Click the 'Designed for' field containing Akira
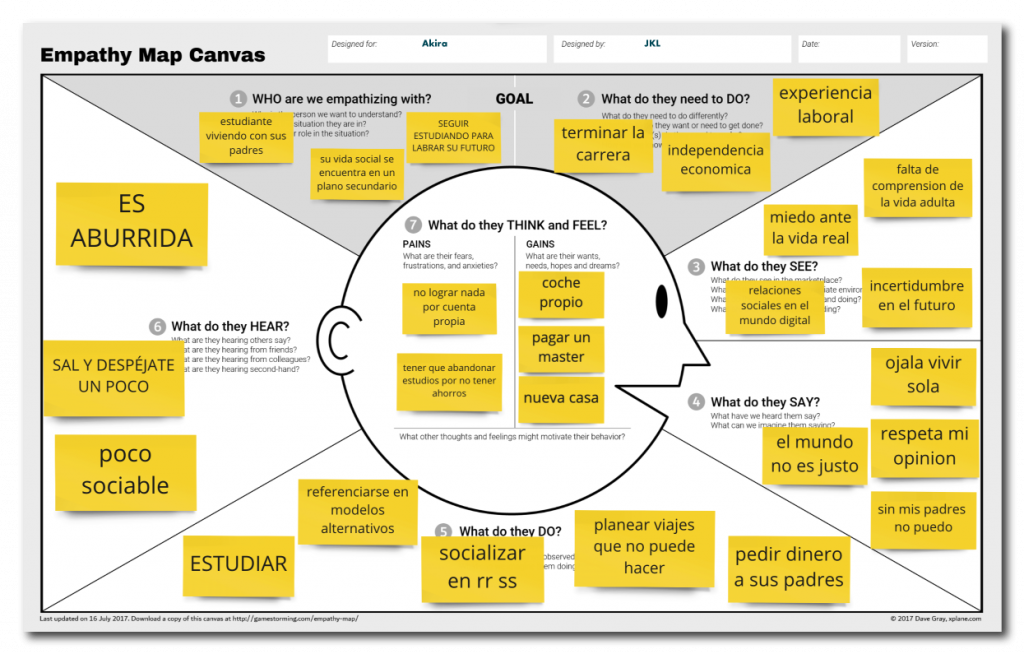Image resolution: width=1024 pixels, height=654 pixels. [436, 49]
